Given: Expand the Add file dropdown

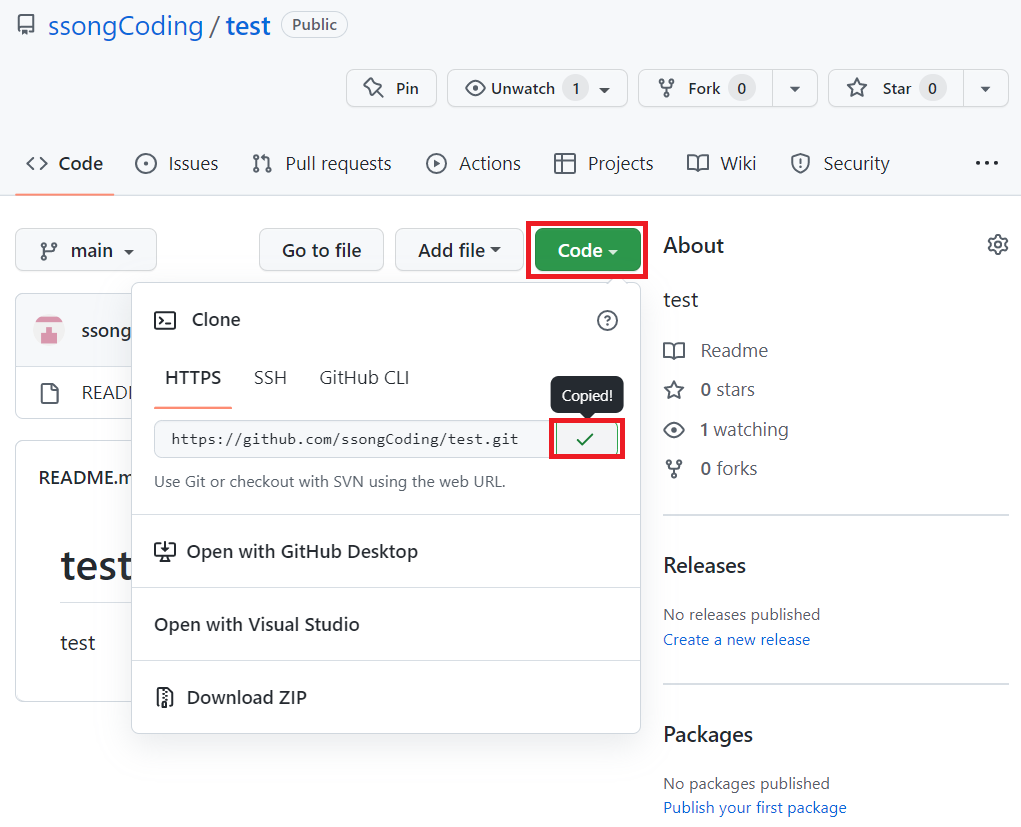Looking at the screenshot, I should 459,250.
